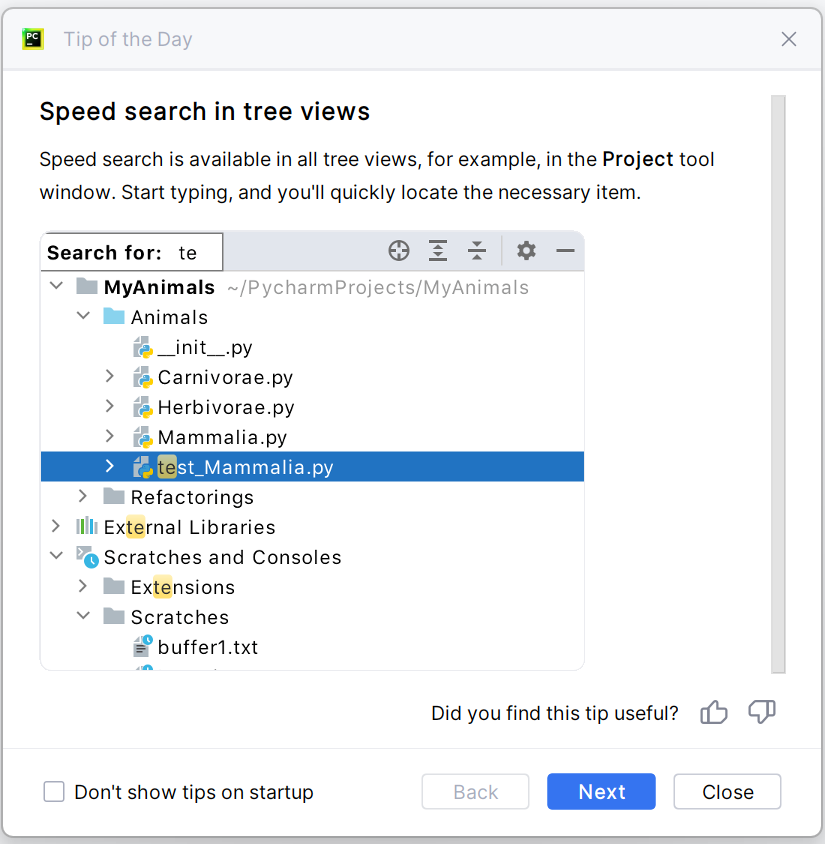Expand the External Libraries node
The height and width of the screenshot is (844, 825).
57,527
